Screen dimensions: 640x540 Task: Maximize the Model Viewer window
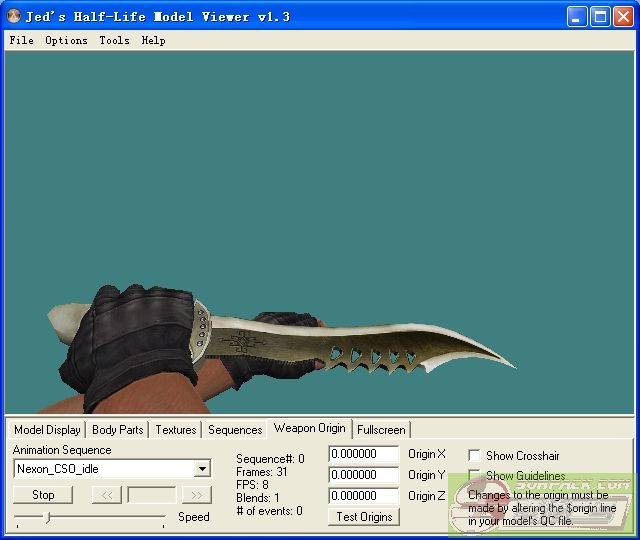600,16
